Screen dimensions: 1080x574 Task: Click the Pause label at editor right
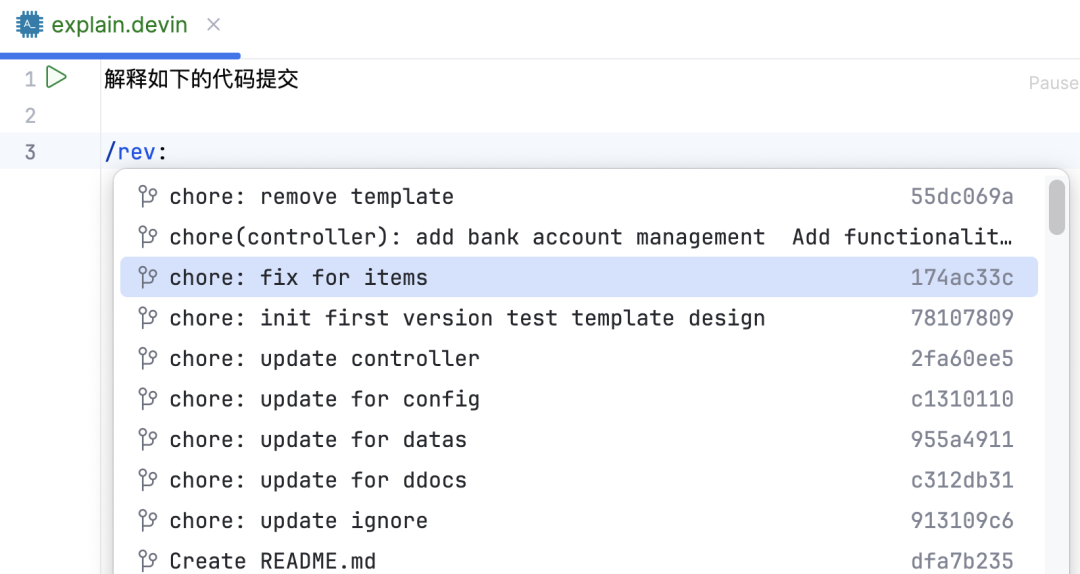point(1054,83)
